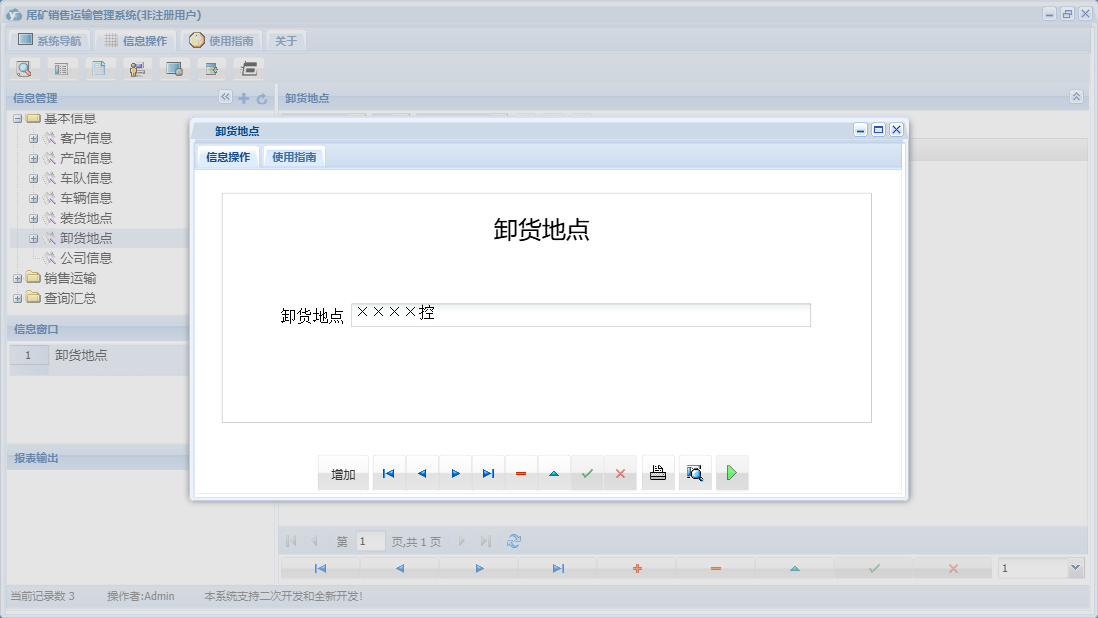
Task: Select the add-window toolbar icon
Action: click(211, 68)
